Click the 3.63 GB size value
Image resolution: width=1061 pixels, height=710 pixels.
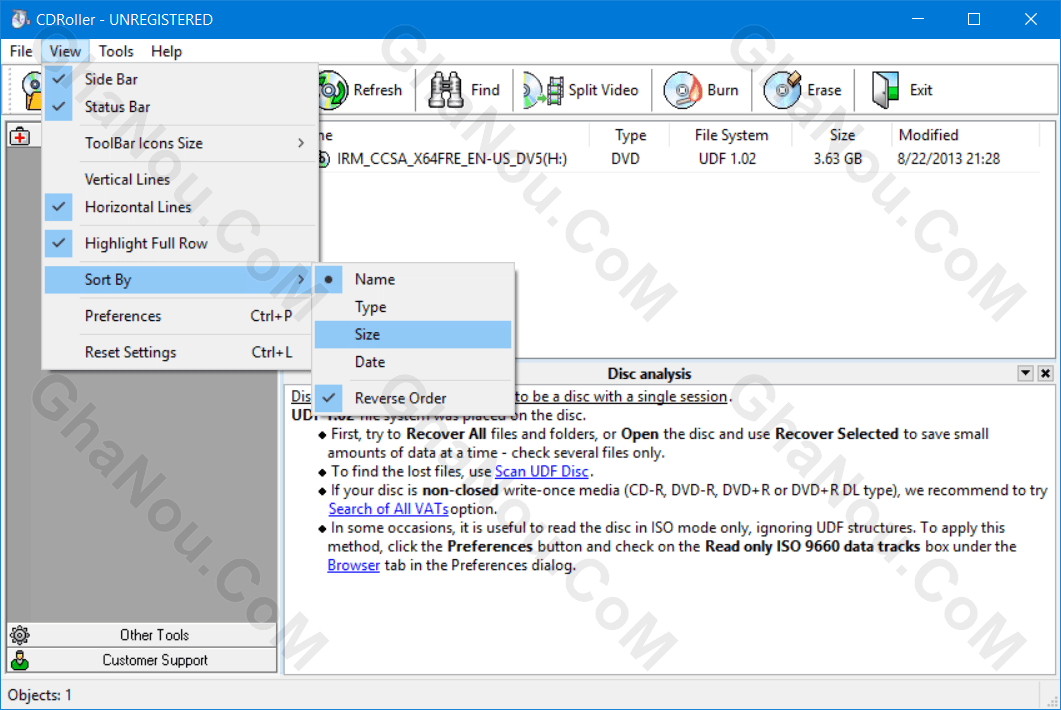(x=838, y=159)
